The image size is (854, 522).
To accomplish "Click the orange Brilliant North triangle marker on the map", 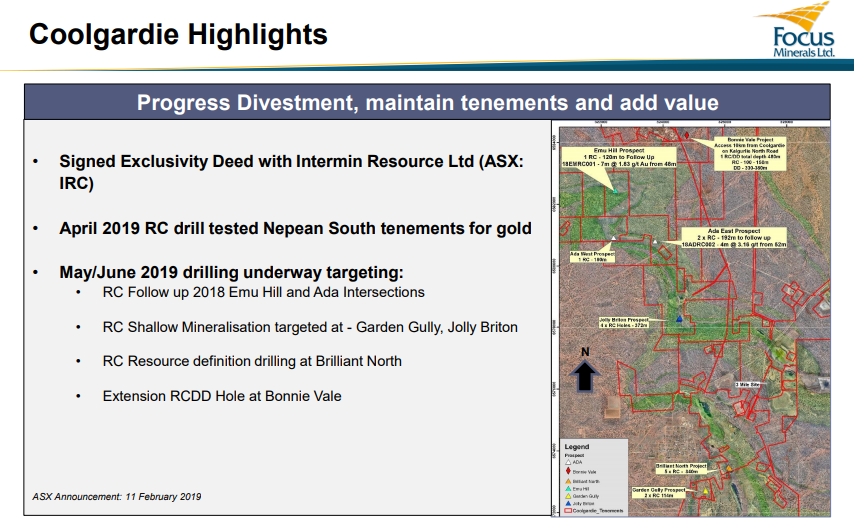I will tap(729, 468).
